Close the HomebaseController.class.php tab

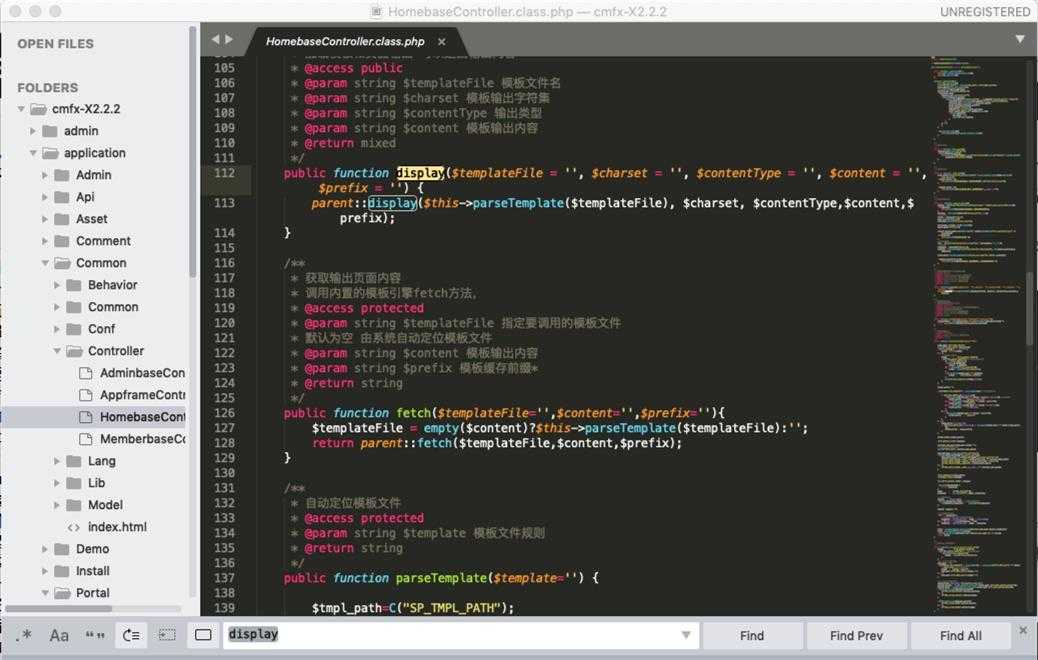pyautogui.click(x=442, y=42)
